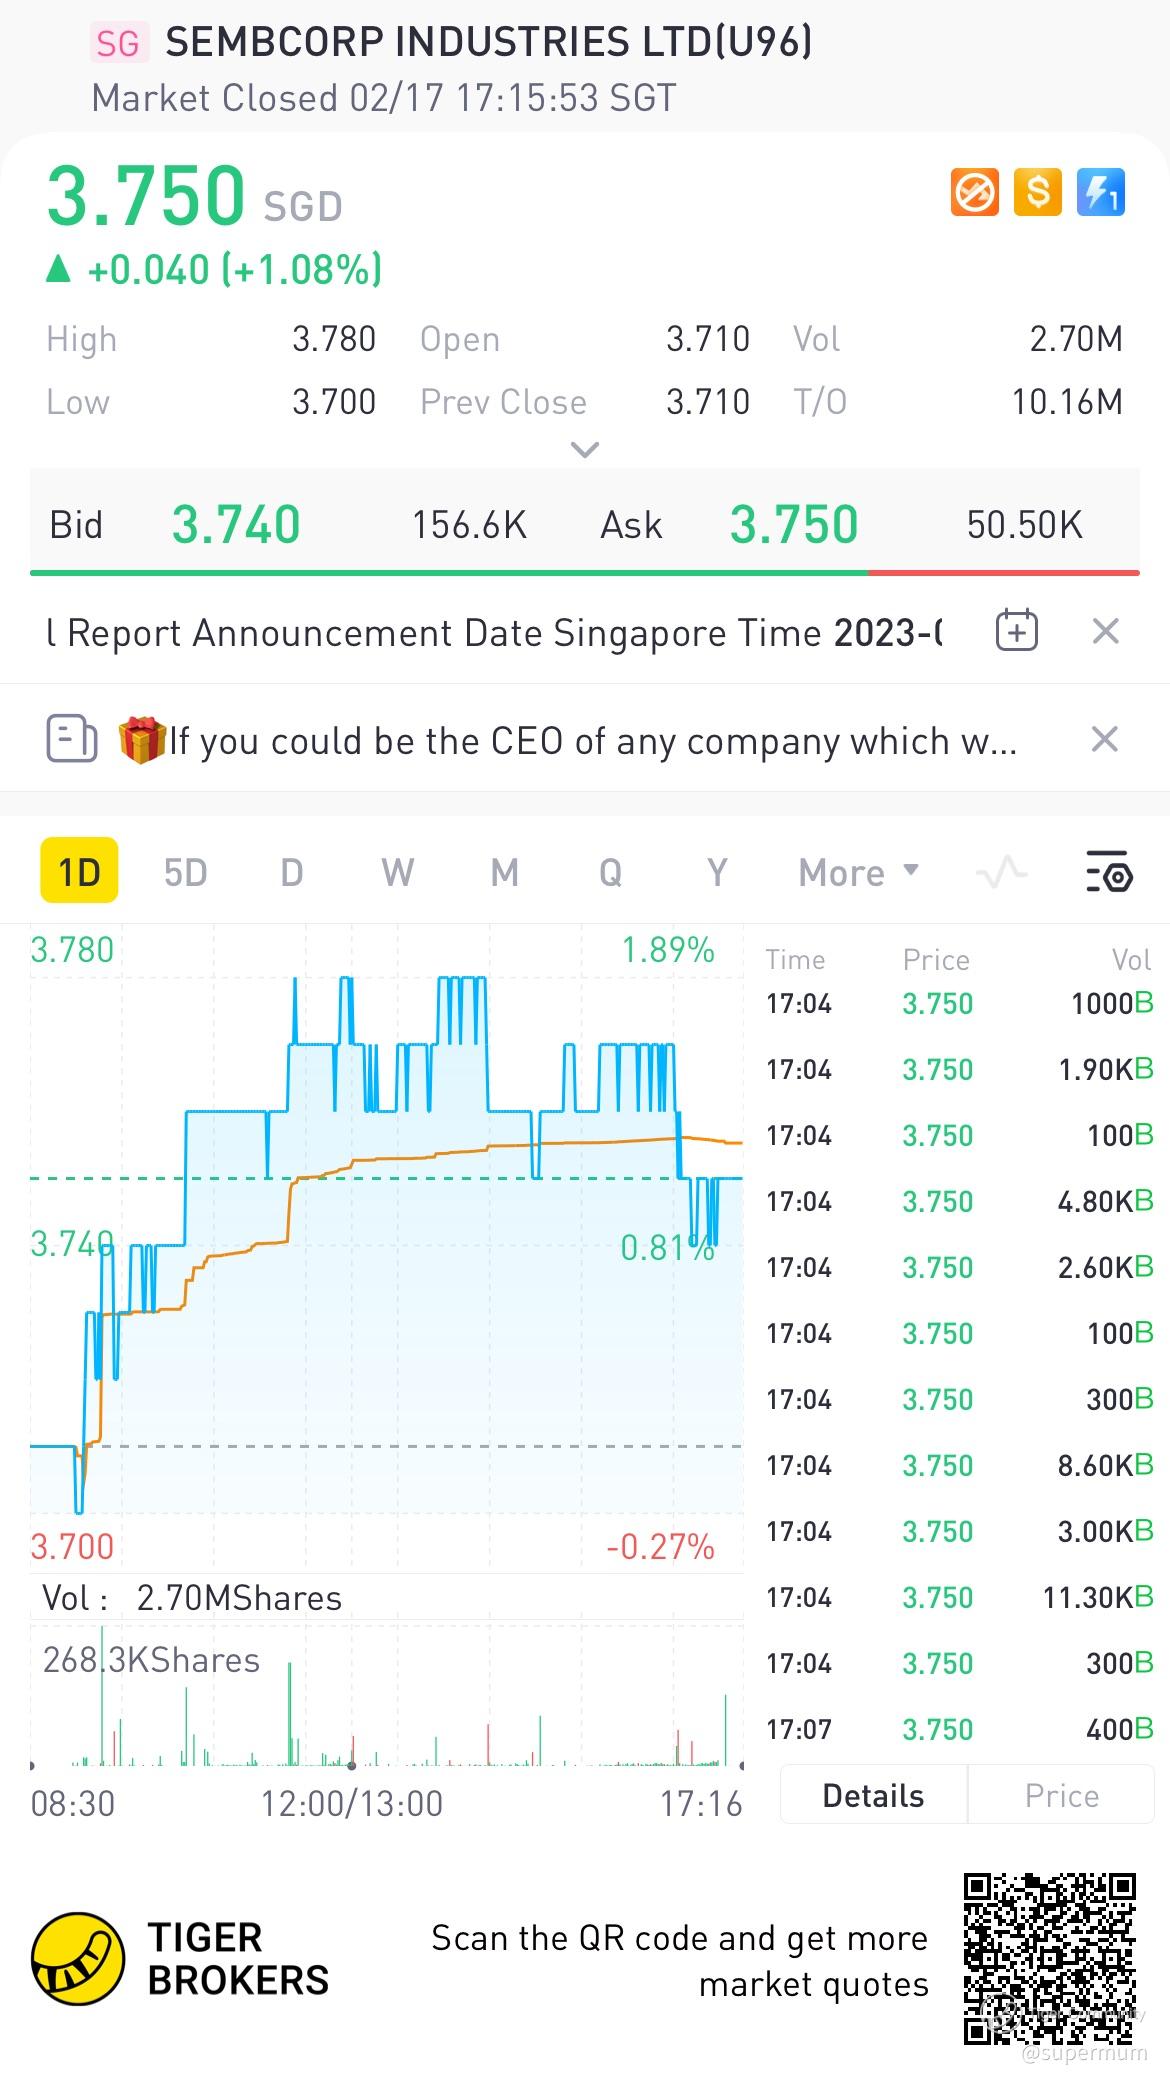Image resolution: width=1170 pixels, height=2079 pixels.
Task: Tap the yellow dollar sign badge icon
Action: pos(1038,192)
